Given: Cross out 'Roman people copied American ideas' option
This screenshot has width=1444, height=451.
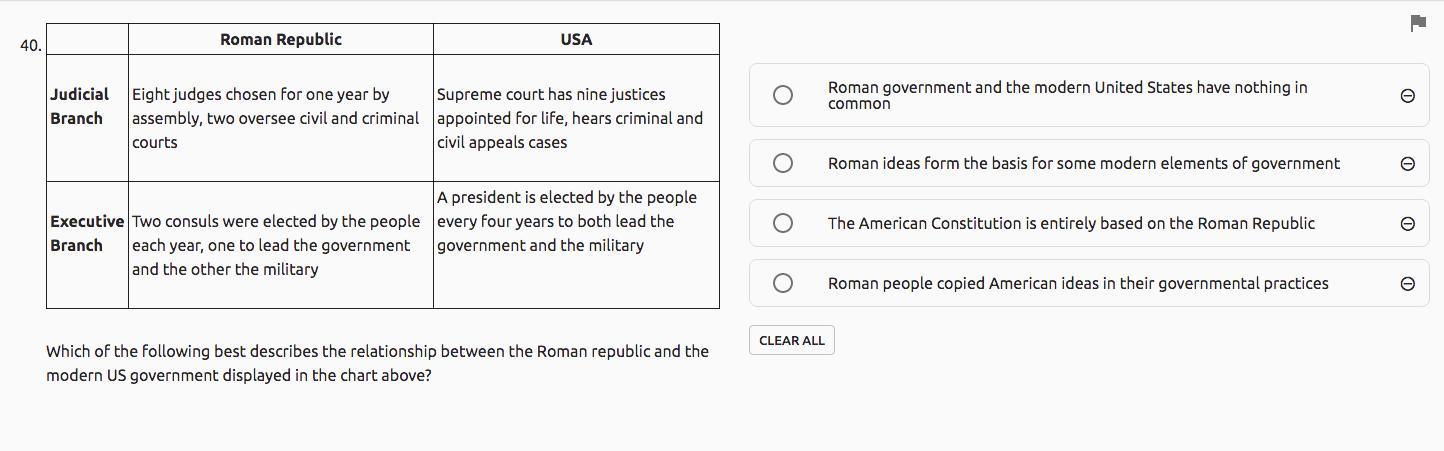Looking at the screenshot, I should [x=1407, y=283].
